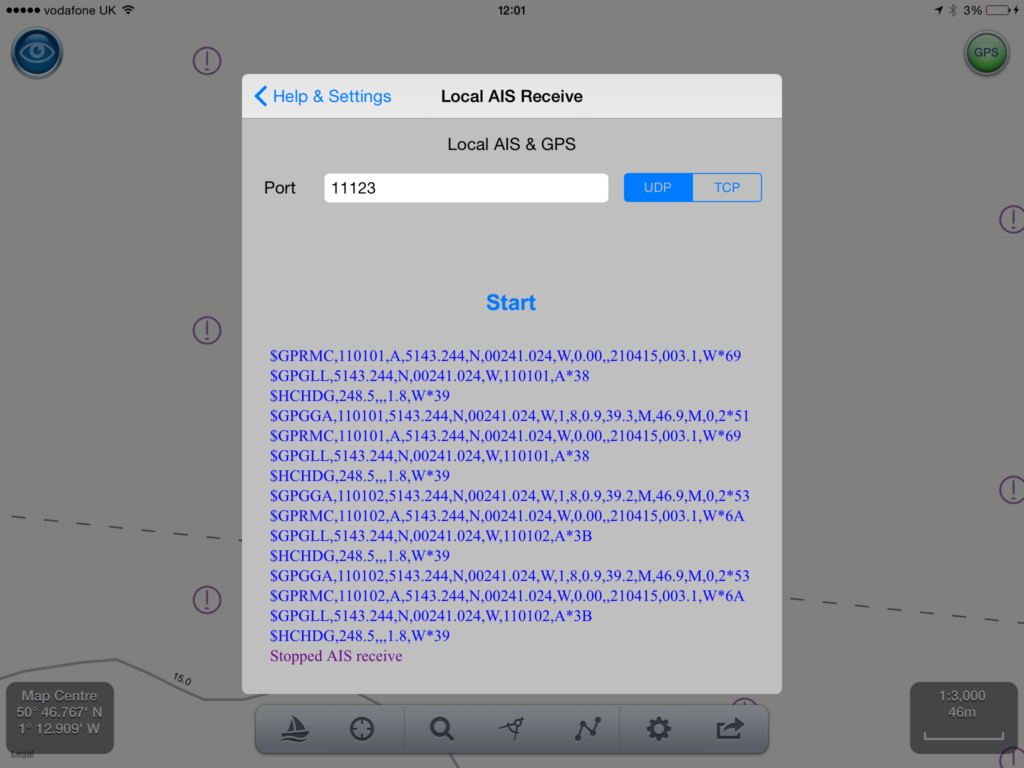Open the Legal link on the chart
The image size is (1024, 768).
(22, 754)
